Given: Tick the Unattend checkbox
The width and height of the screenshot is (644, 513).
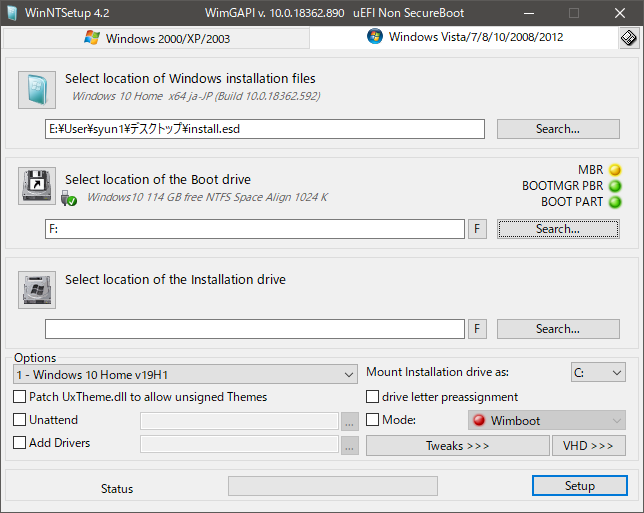Looking at the screenshot, I should click(x=19, y=420).
